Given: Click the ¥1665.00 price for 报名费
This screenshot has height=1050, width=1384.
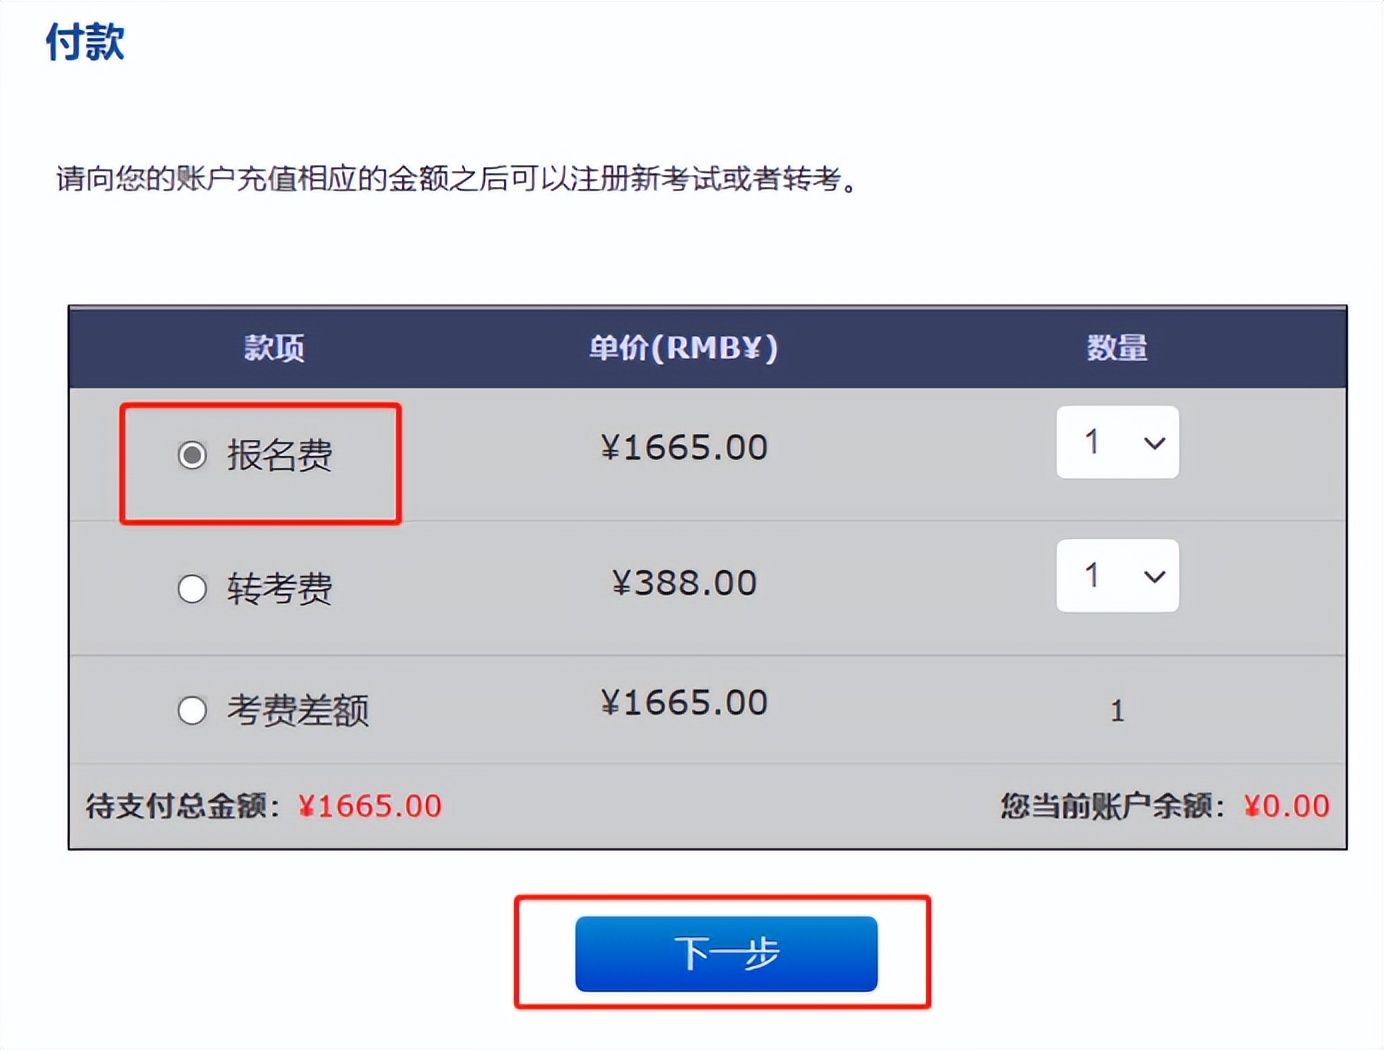Looking at the screenshot, I should (685, 447).
